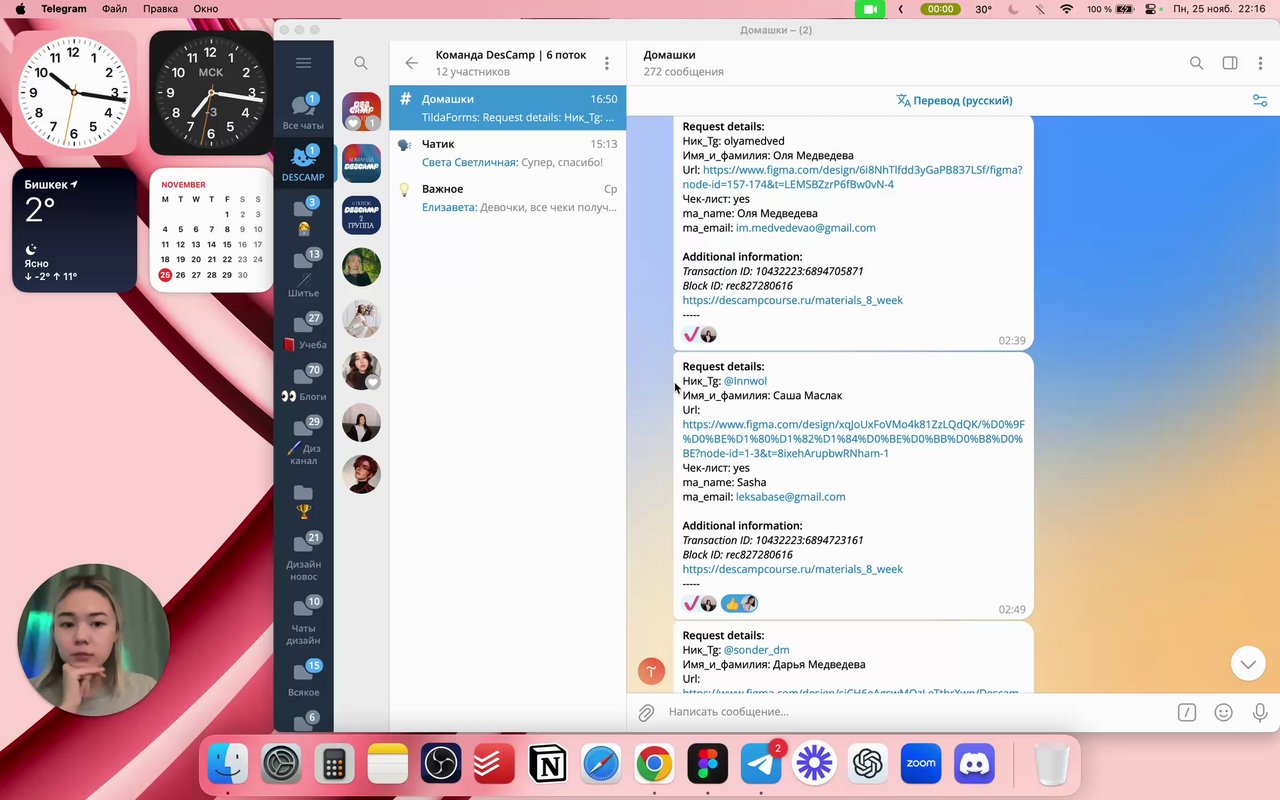The width and height of the screenshot is (1280, 800).
Task: Open the Wi-Fi status menu
Action: [1066, 9]
